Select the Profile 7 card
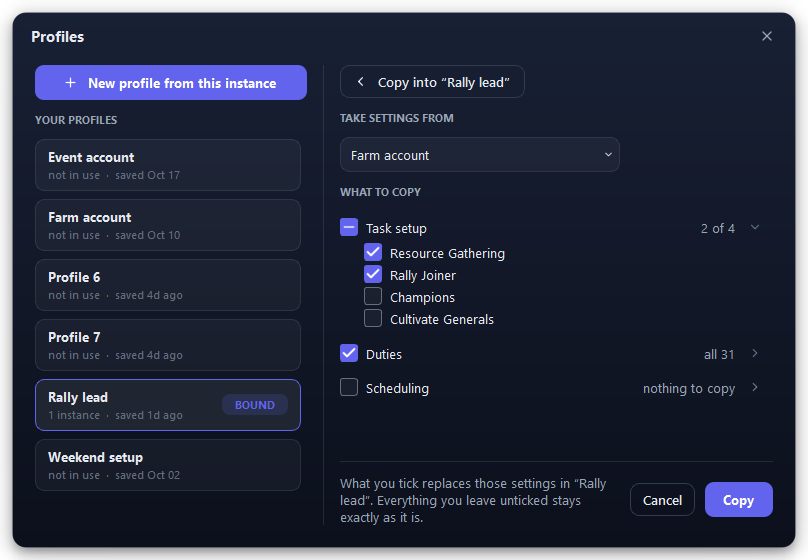 [x=168, y=345]
